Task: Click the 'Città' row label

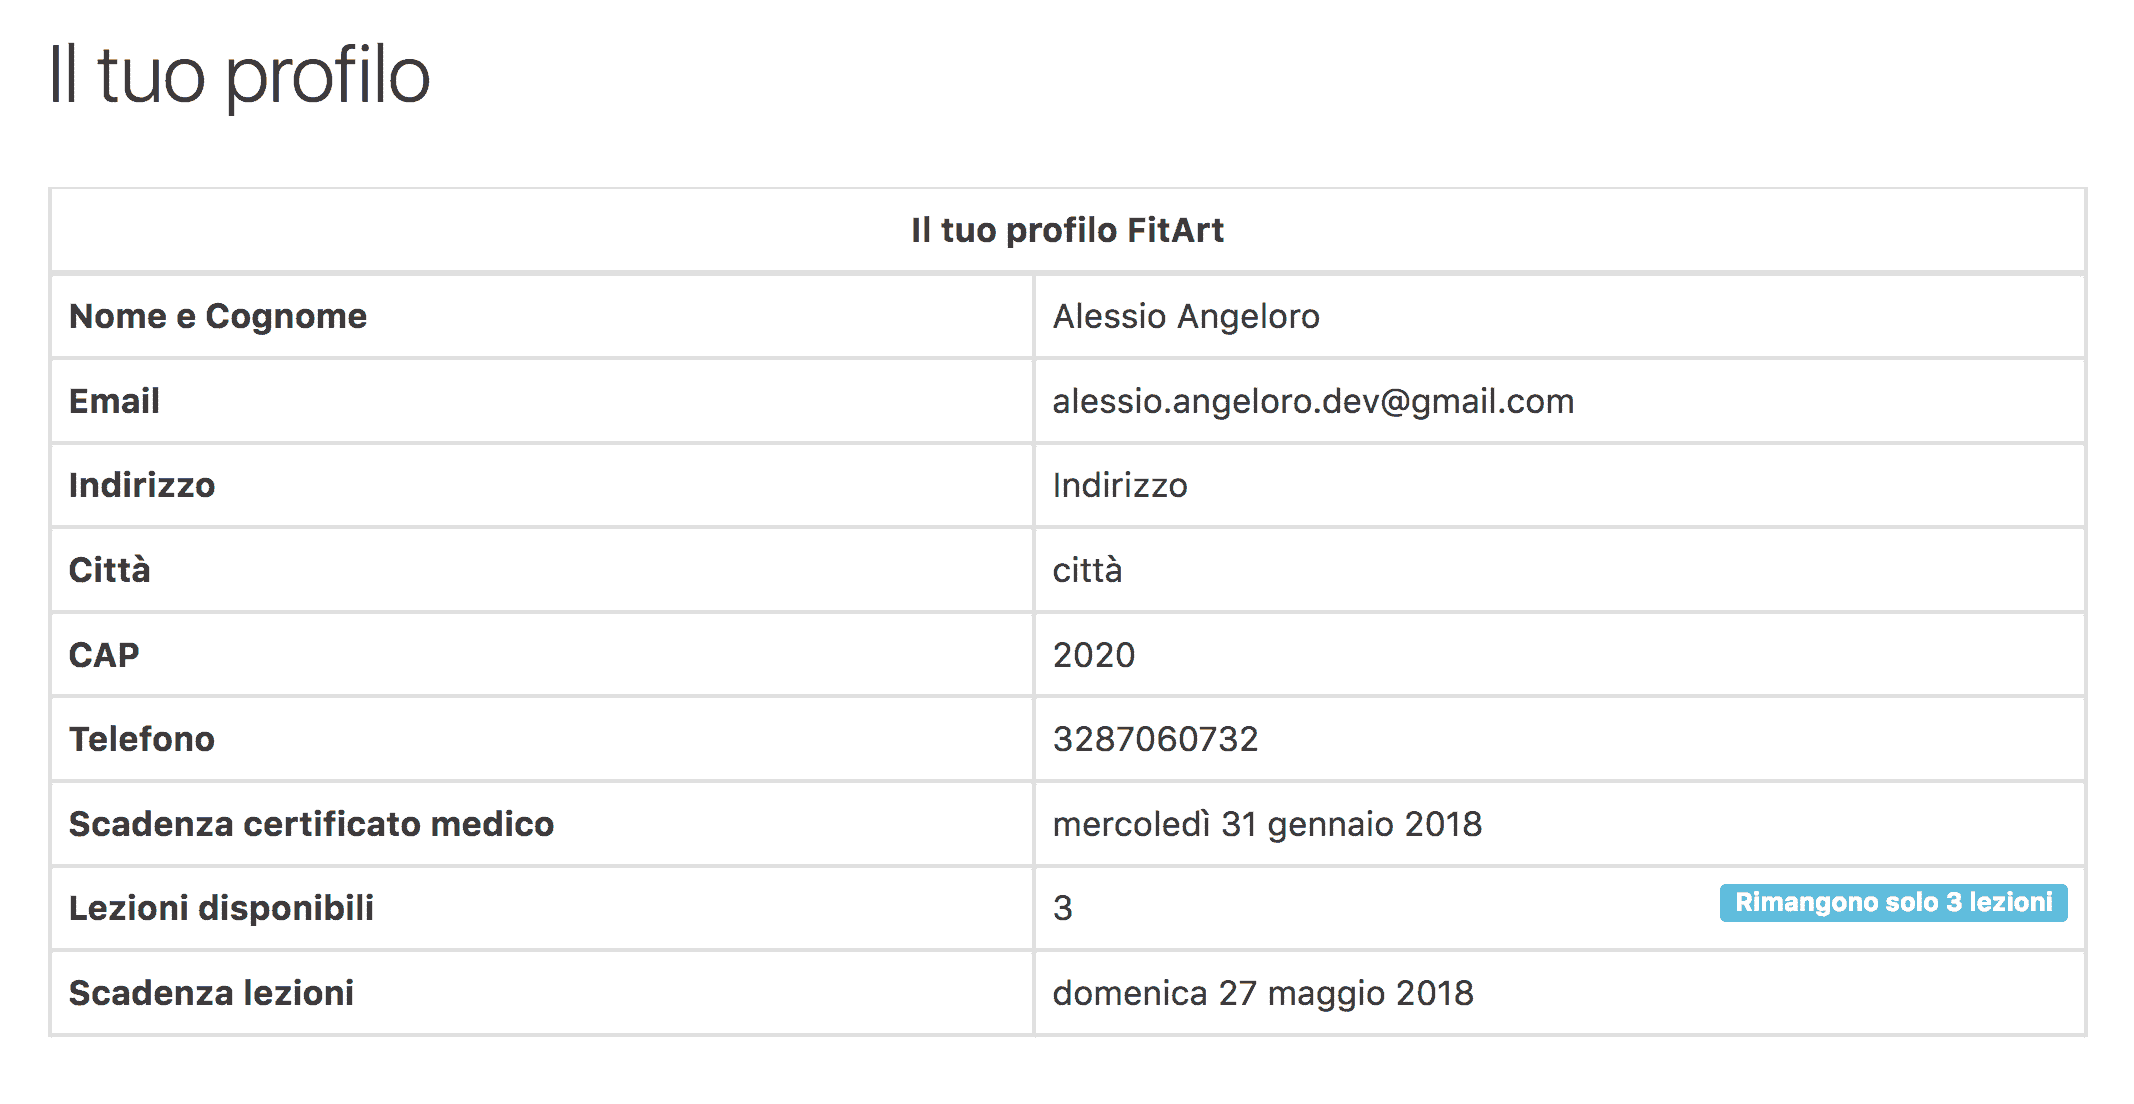Action: click(x=109, y=569)
